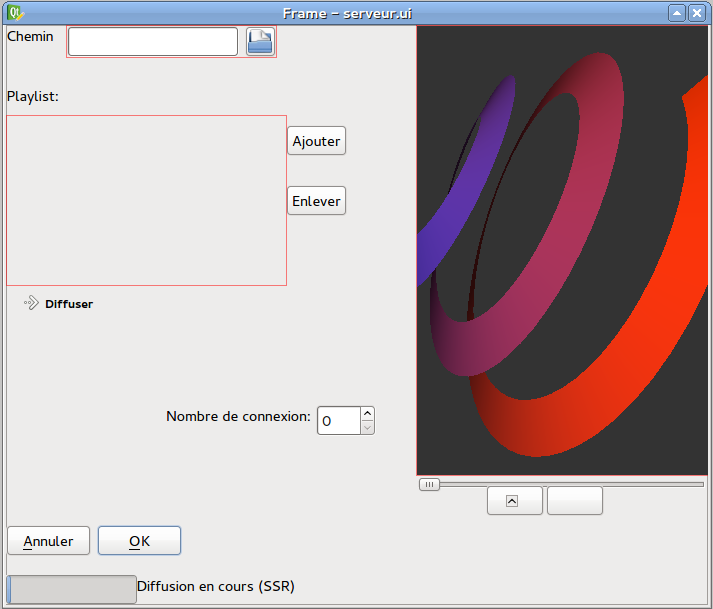Click the 3D rings video preview
Image resolution: width=713 pixels, height=609 pixels.
point(561,250)
